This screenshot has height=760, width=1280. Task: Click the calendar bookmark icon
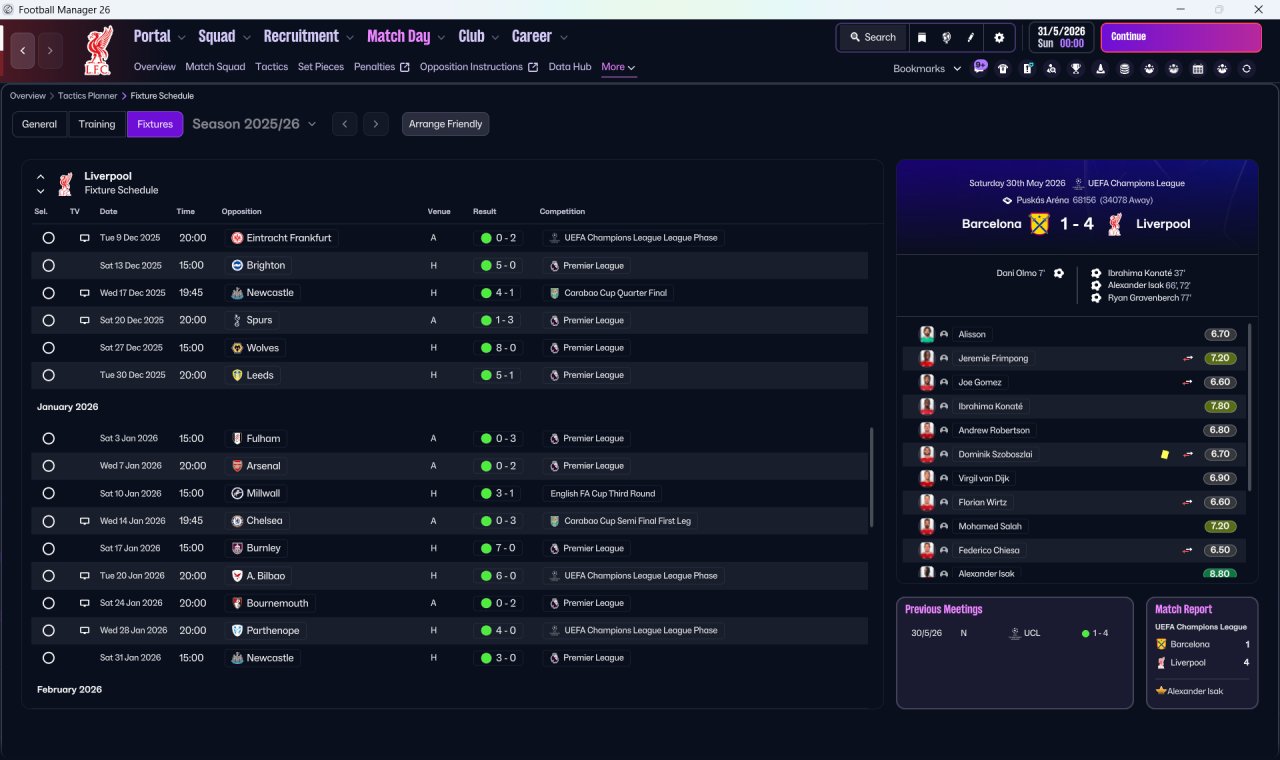pyautogui.click(x=1198, y=69)
